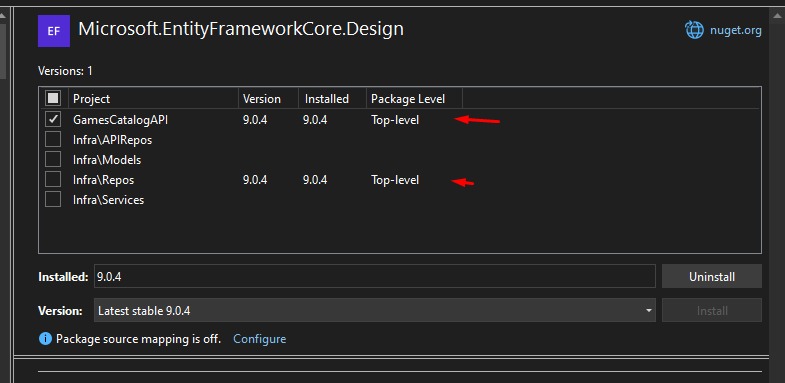Viewport: 785px width, 383px height.
Task: Click the Uninstall button
Action: point(712,276)
